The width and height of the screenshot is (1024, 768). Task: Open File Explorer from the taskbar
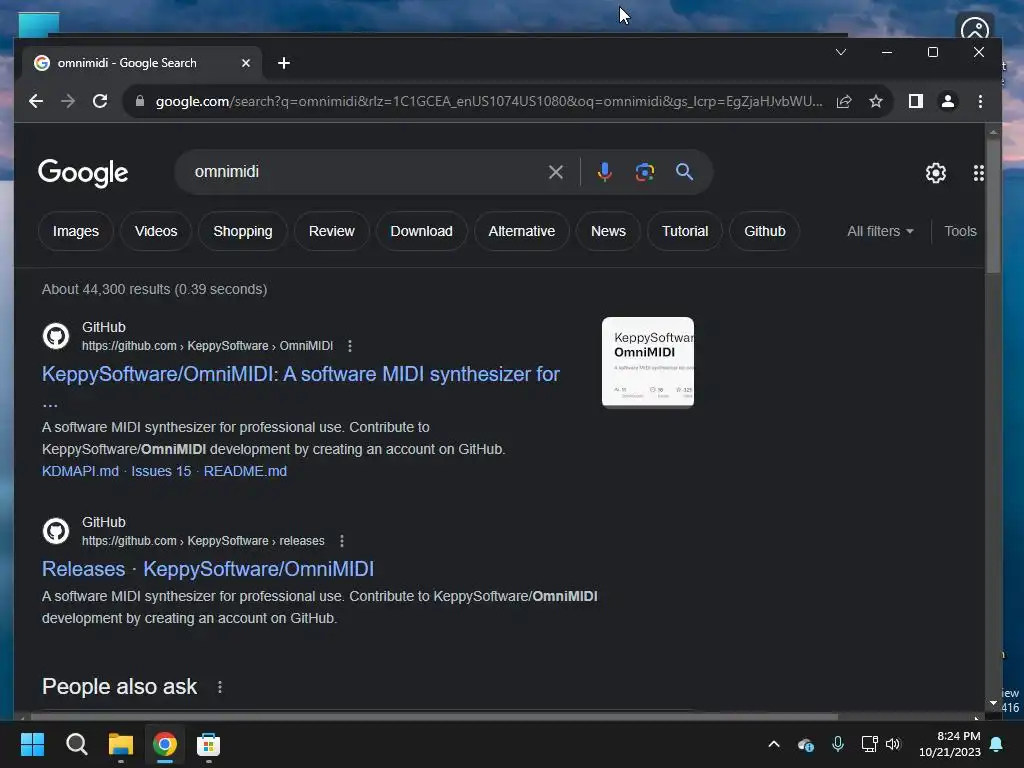pos(121,744)
